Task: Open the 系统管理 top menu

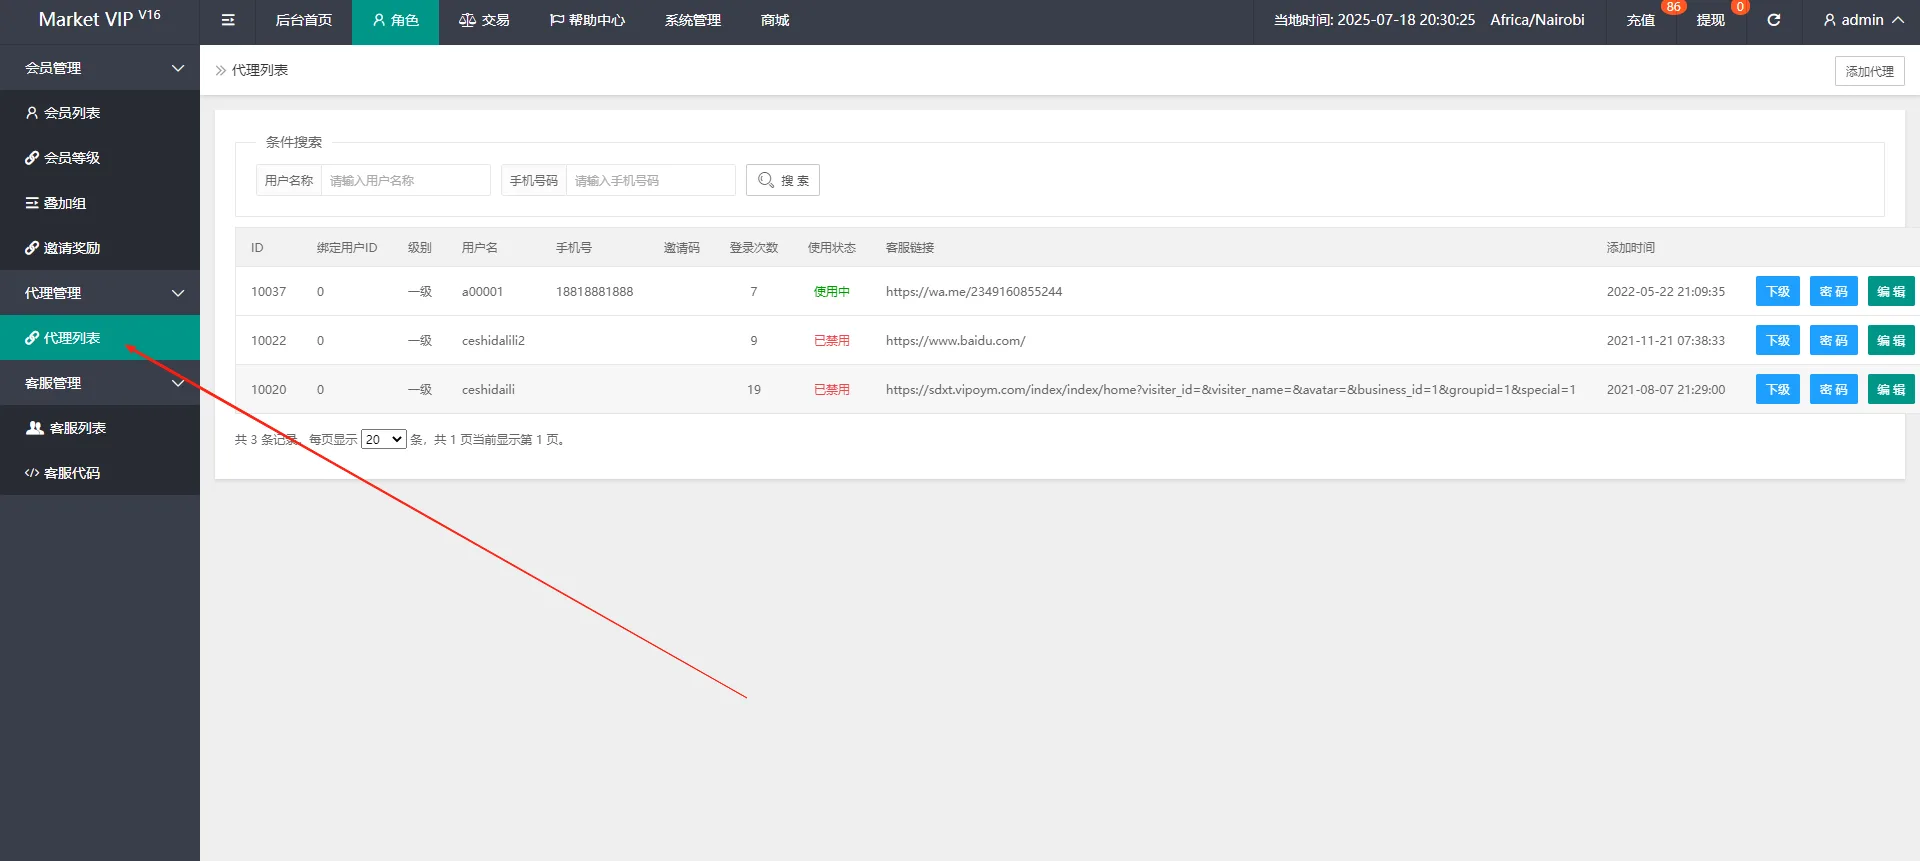Action: click(692, 20)
